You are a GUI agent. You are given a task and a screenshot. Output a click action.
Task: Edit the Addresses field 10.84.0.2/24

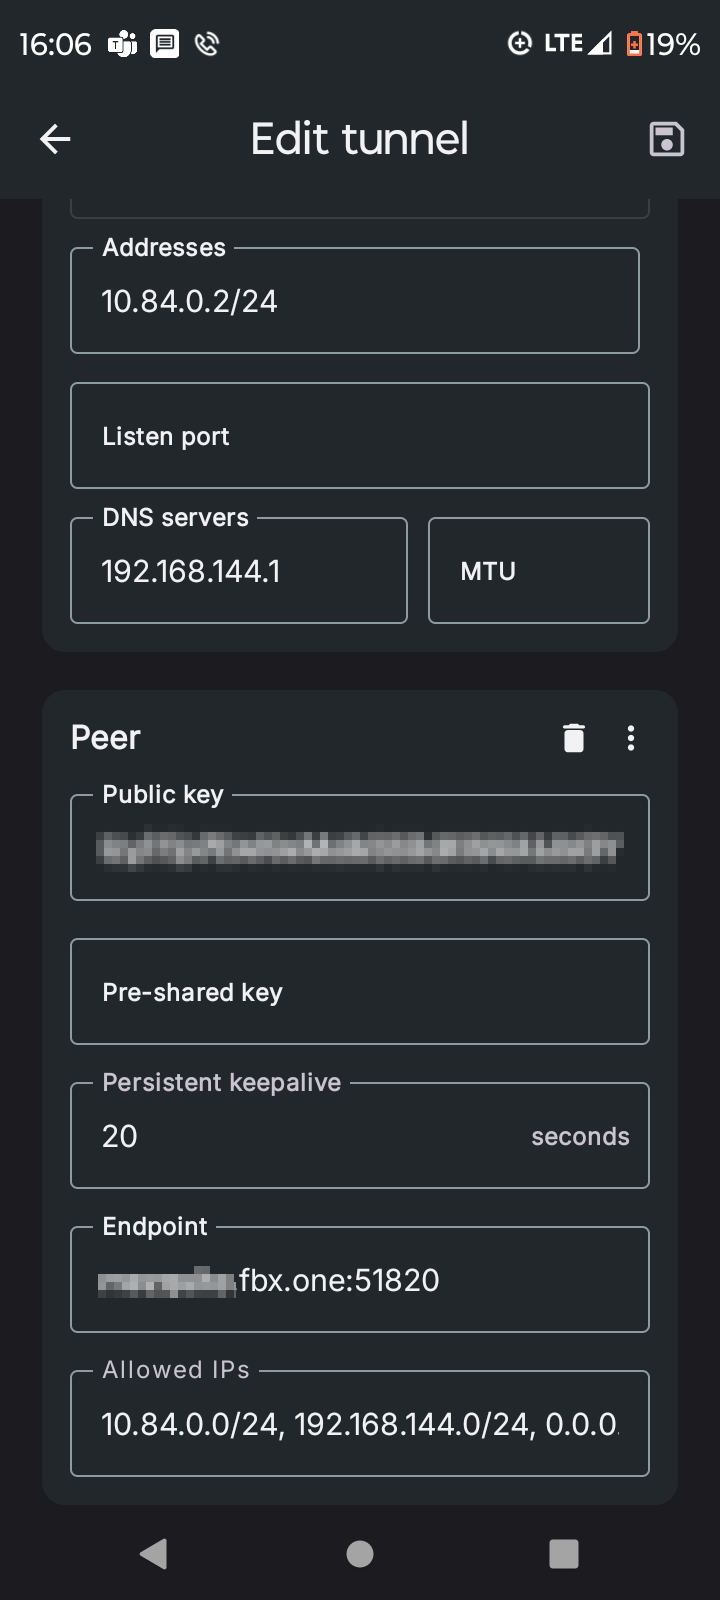pos(355,300)
